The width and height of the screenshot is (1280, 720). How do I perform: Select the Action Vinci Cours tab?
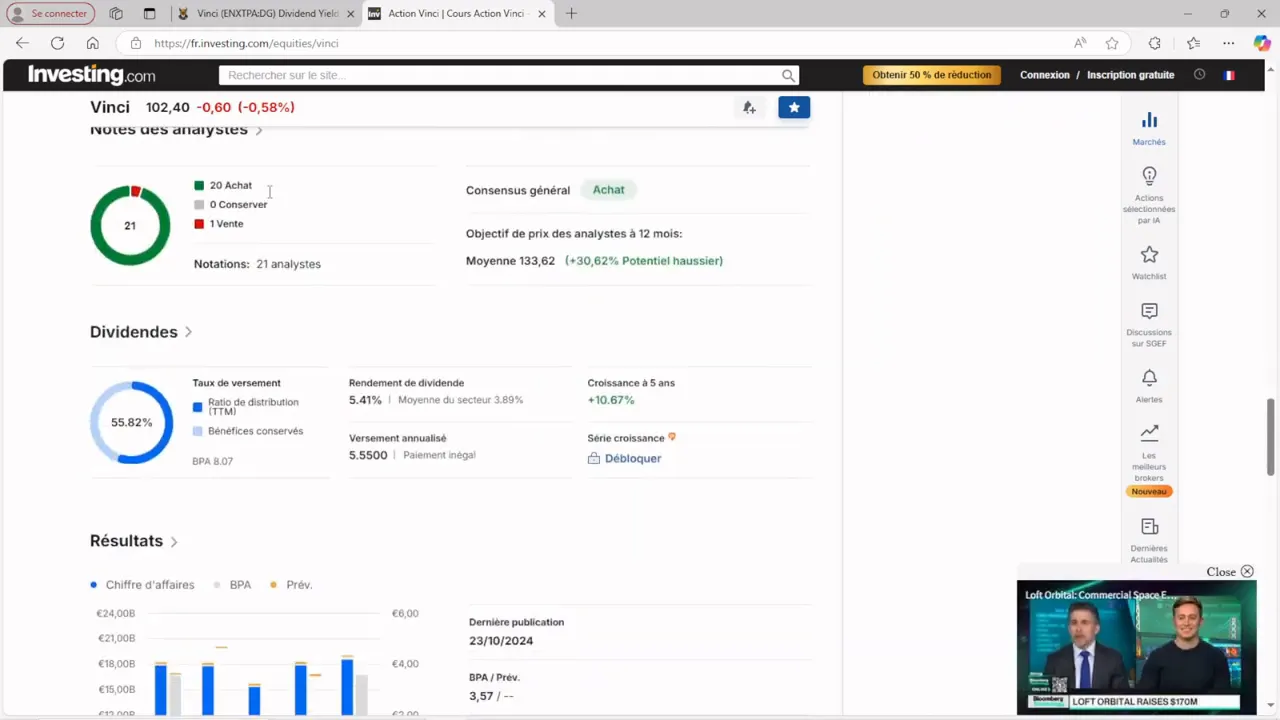pos(457,14)
